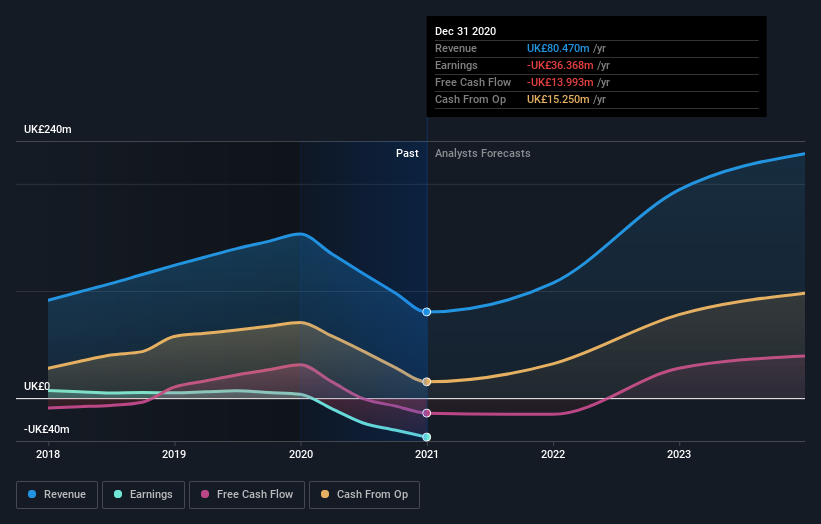
Task: Select the Earnings data point at 2021
Action: click(x=427, y=437)
